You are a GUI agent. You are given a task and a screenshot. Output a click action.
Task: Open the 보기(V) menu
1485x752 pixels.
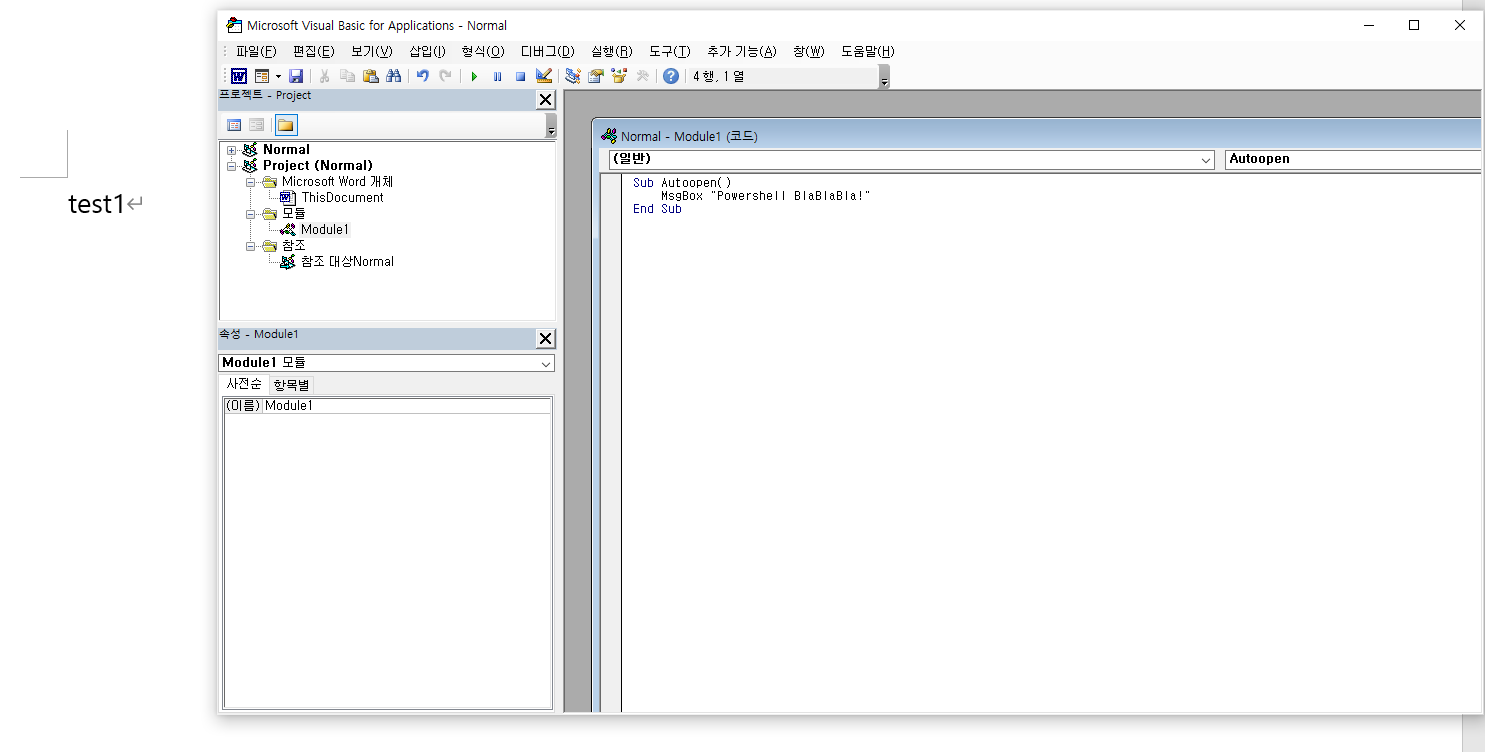coord(371,51)
